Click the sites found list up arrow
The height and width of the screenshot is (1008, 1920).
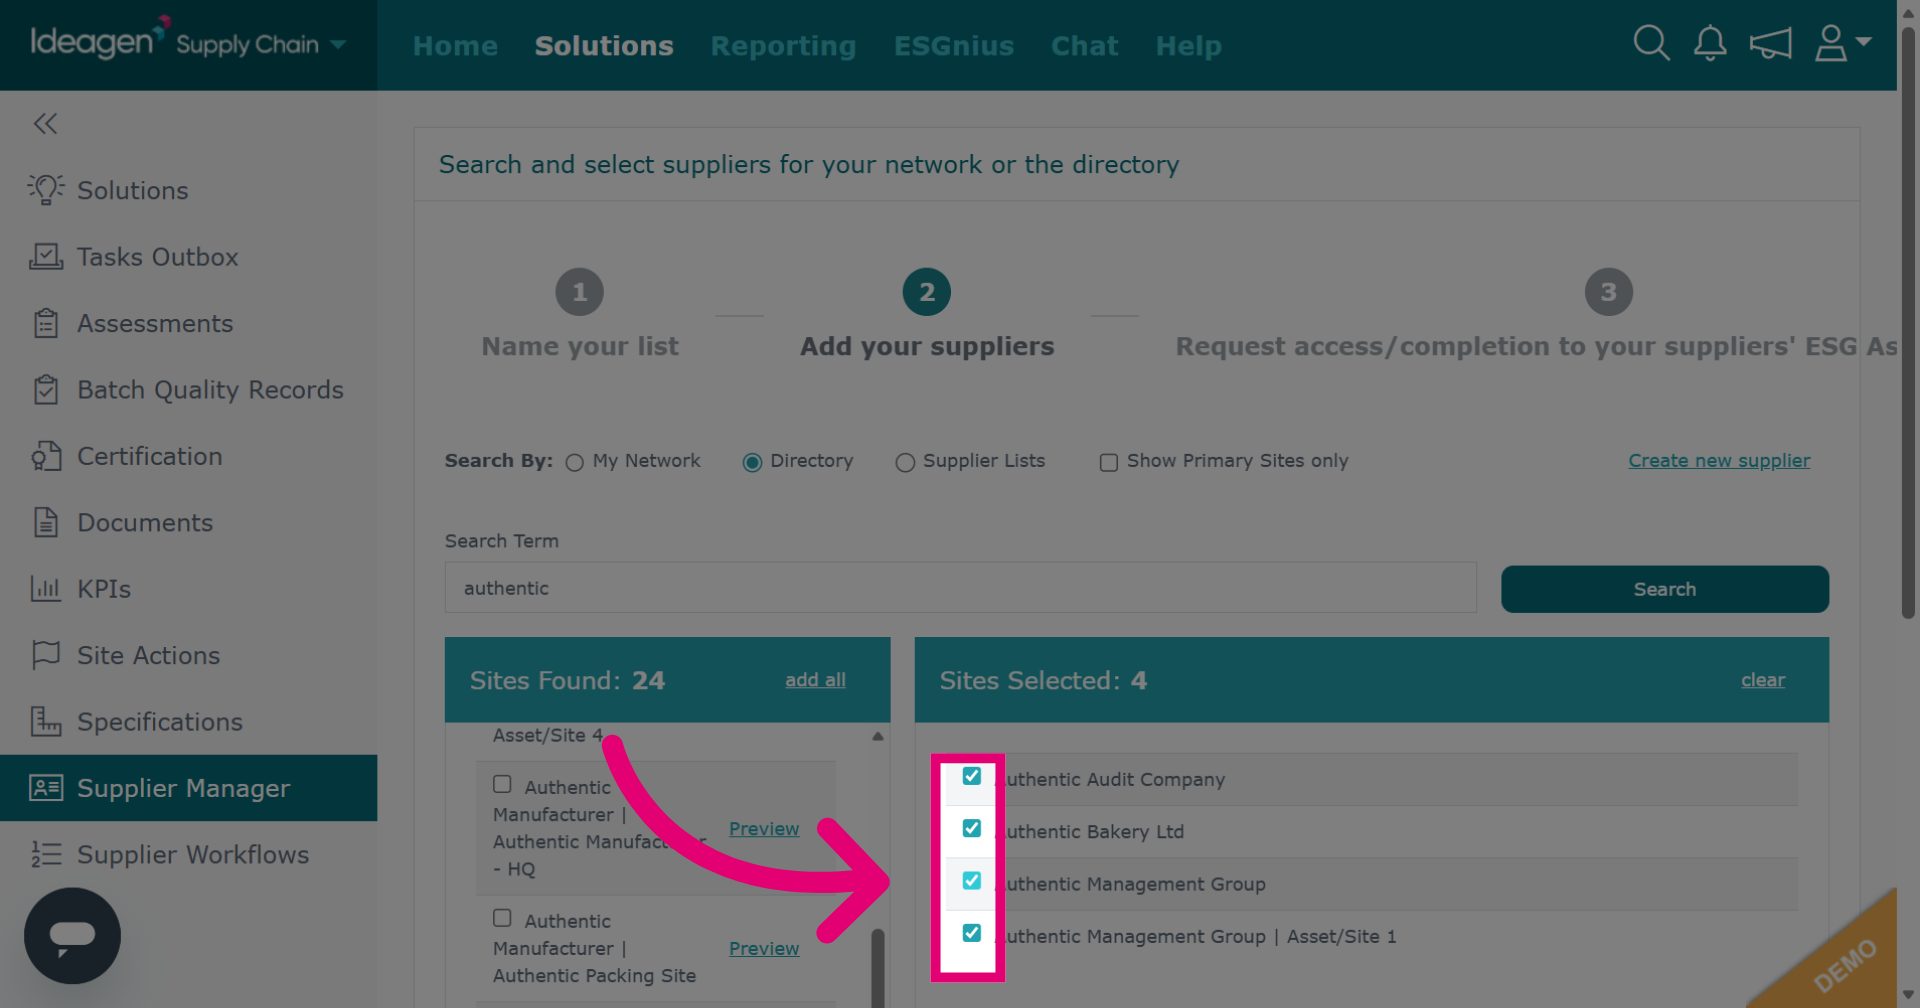tap(877, 736)
